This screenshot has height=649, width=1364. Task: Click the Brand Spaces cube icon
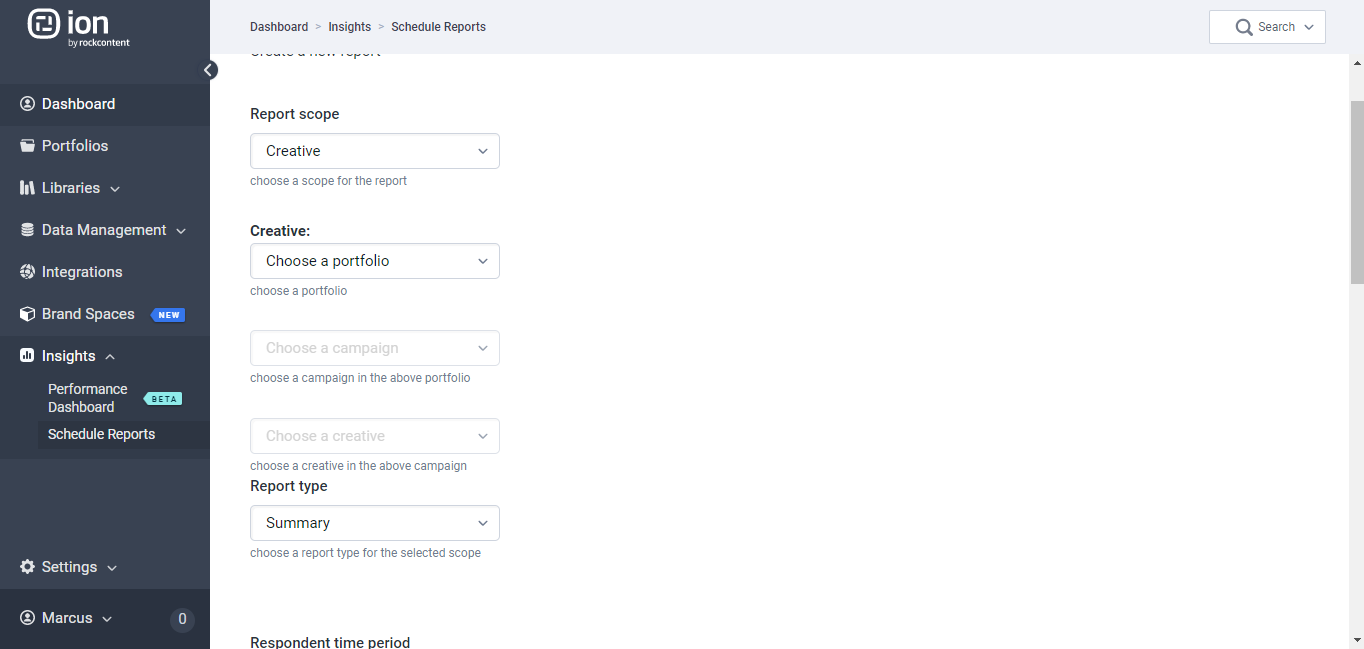point(27,314)
